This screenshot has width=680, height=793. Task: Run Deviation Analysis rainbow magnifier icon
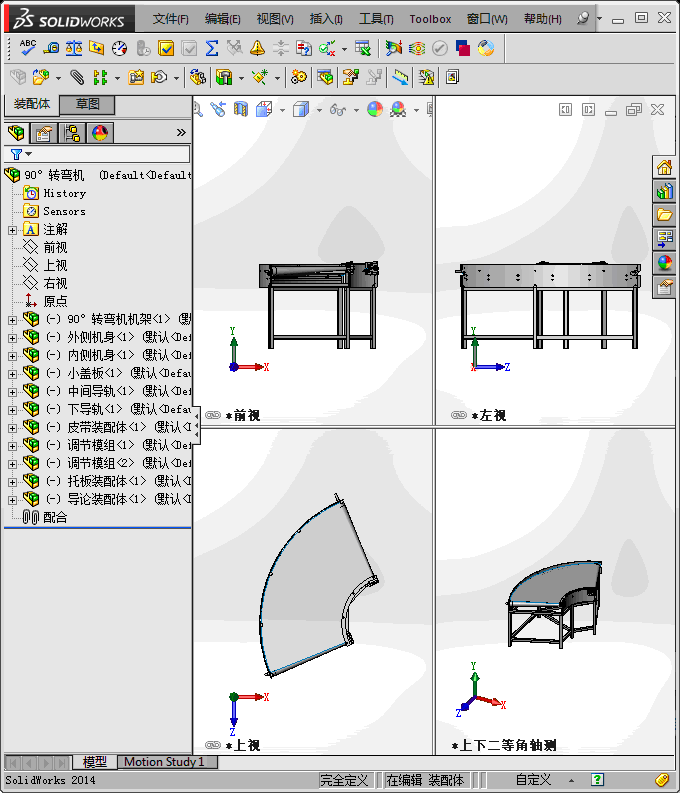pyautogui.click(x=393, y=48)
